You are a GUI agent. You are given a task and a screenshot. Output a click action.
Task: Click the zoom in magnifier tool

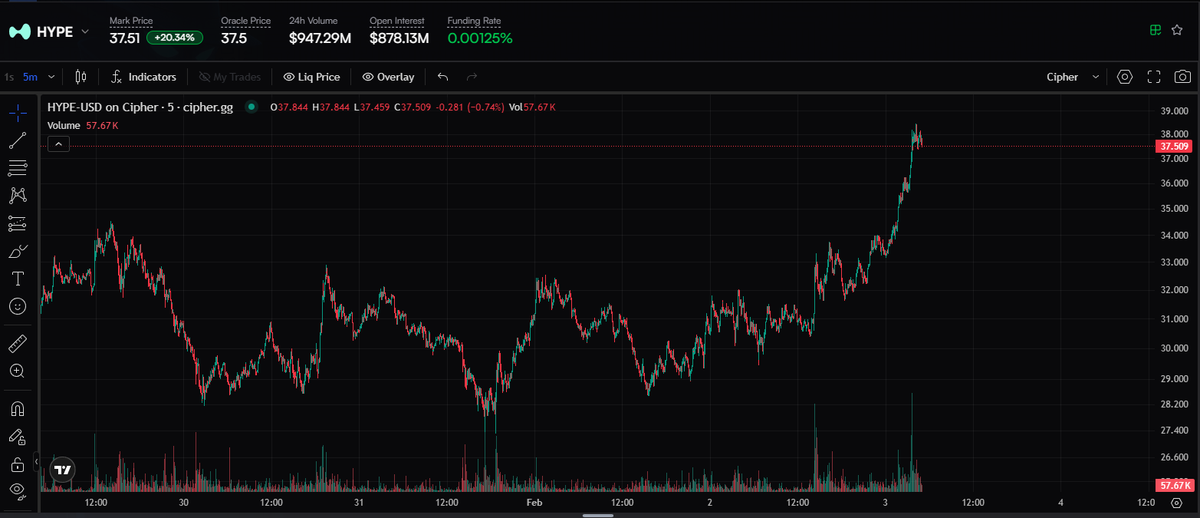[x=17, y=371]
